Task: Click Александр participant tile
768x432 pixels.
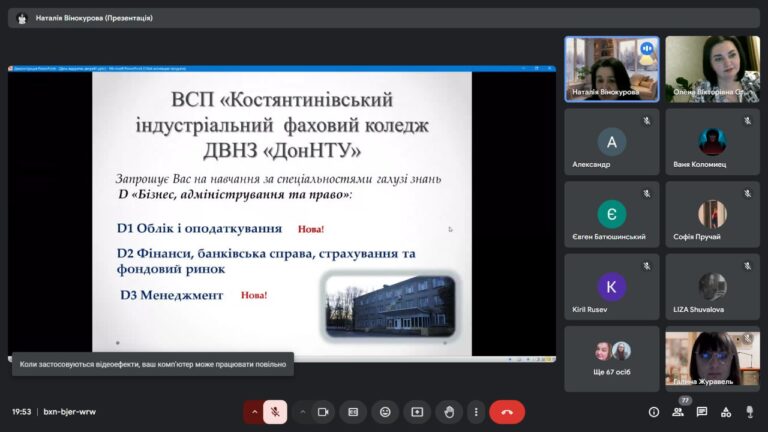Action: (612, 142)
